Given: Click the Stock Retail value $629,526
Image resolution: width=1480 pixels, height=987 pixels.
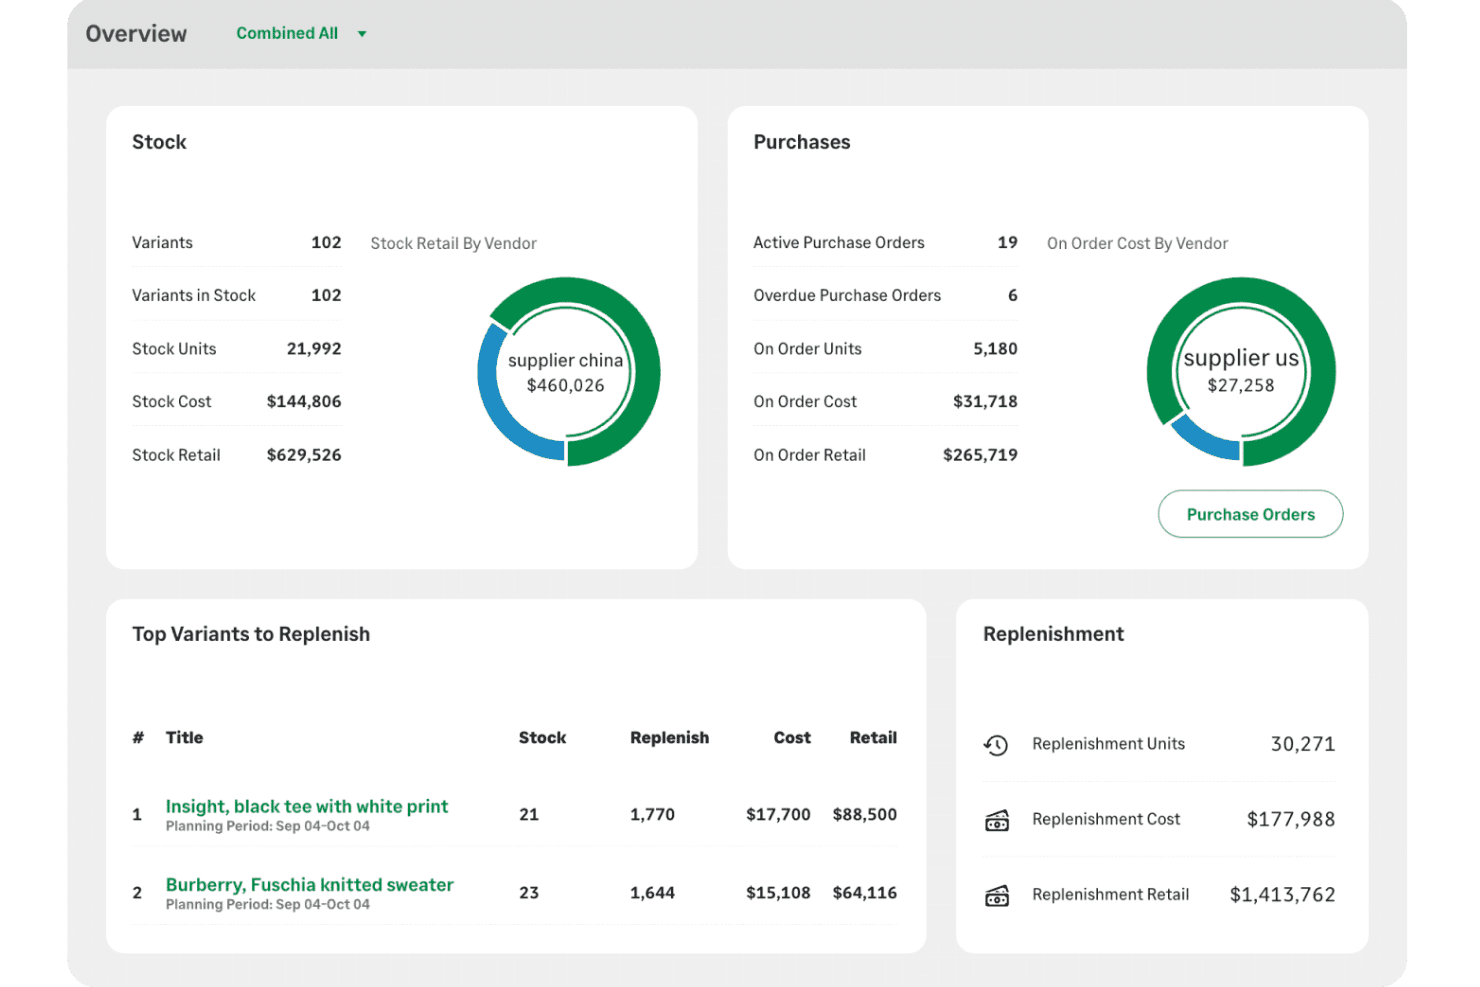Looking at the screenshot, I should pos(304,455).
